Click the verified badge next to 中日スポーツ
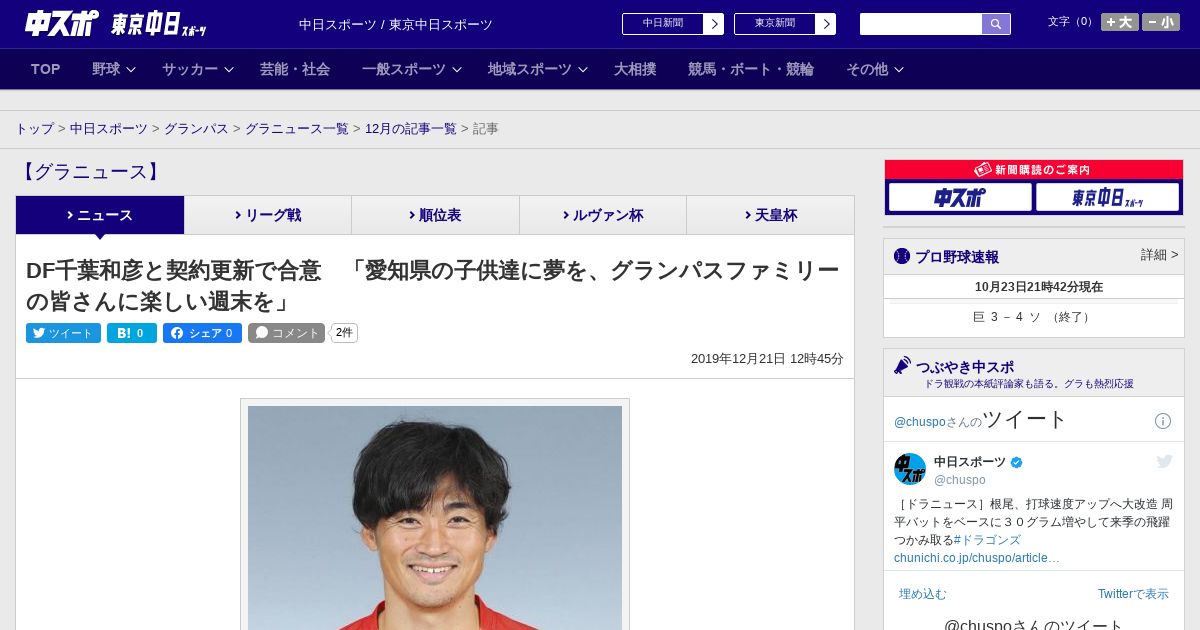The width and height of the screenshot is (1200, 630). point(1017,462)
